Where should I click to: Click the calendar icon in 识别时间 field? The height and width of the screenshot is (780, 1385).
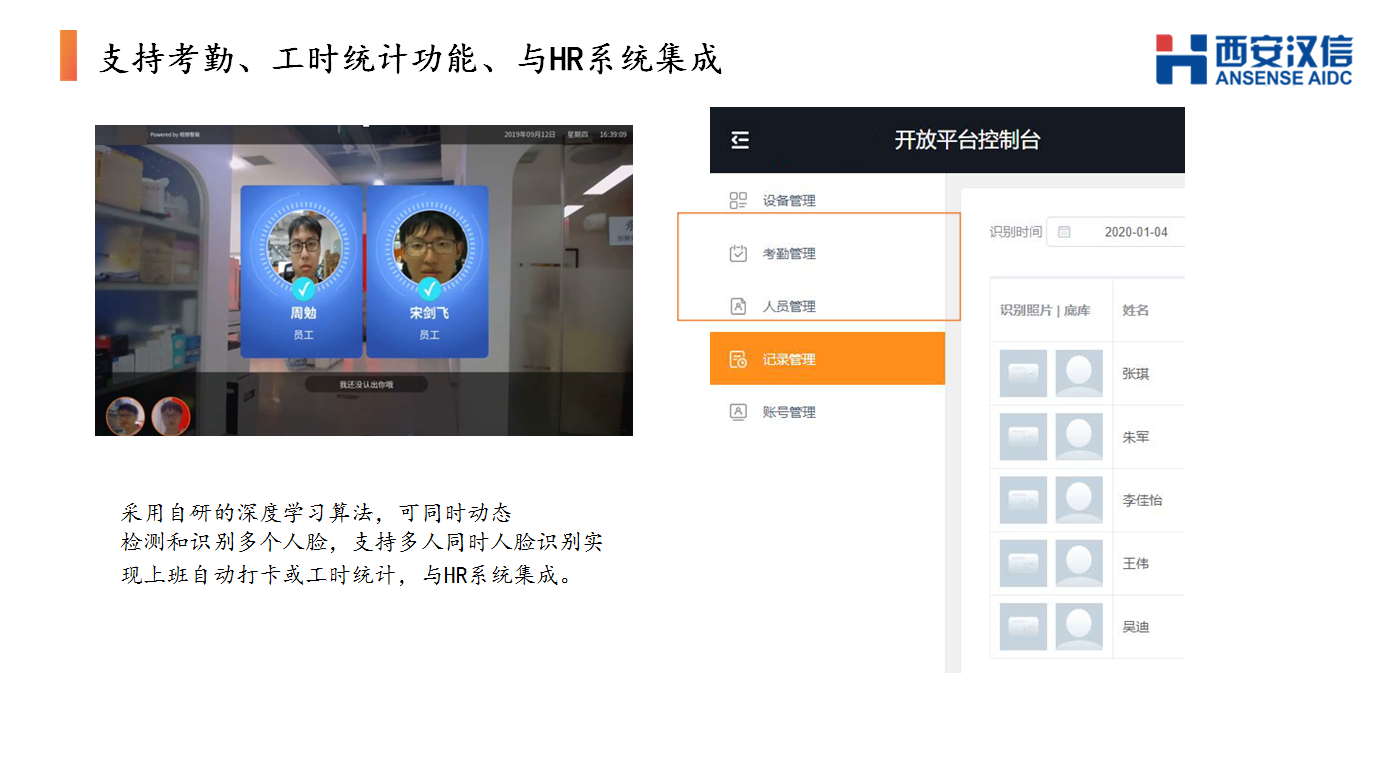click(x=1064, y=232)
